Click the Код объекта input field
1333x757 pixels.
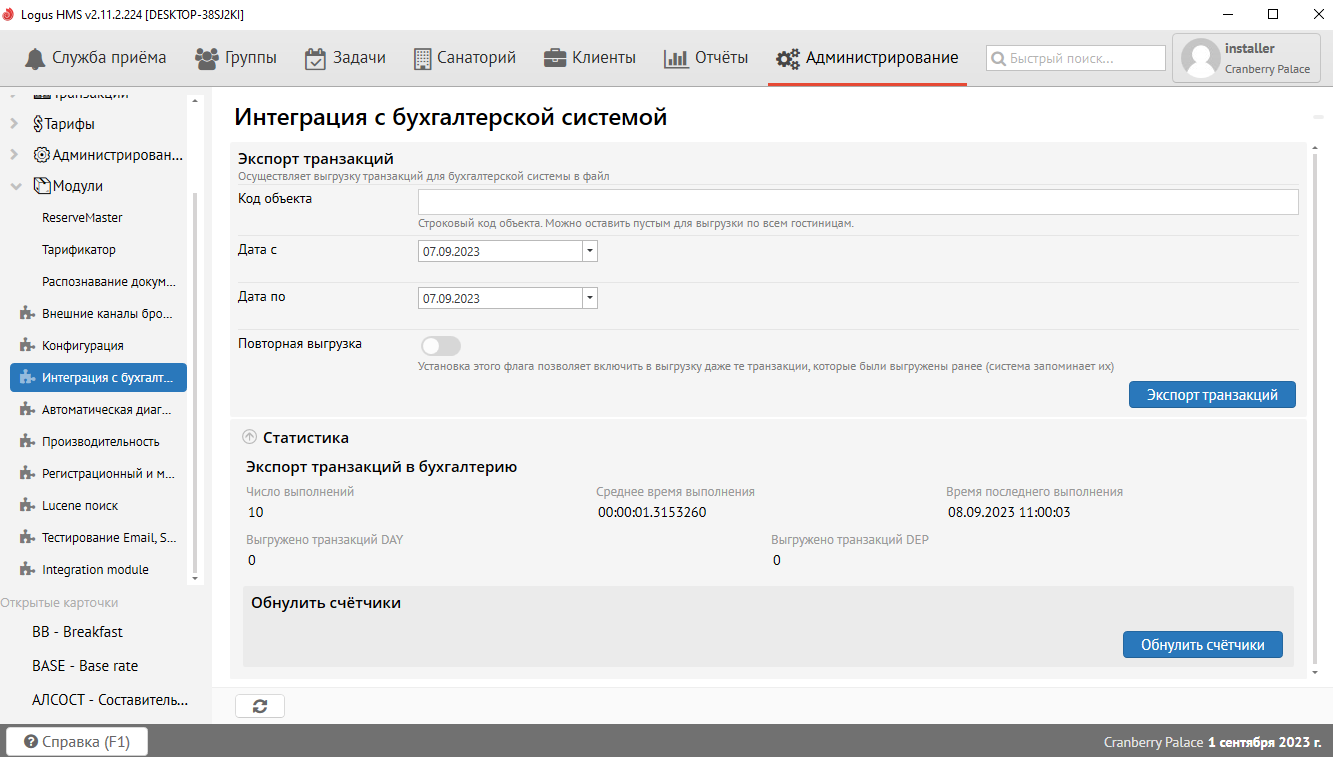[858, 202]
